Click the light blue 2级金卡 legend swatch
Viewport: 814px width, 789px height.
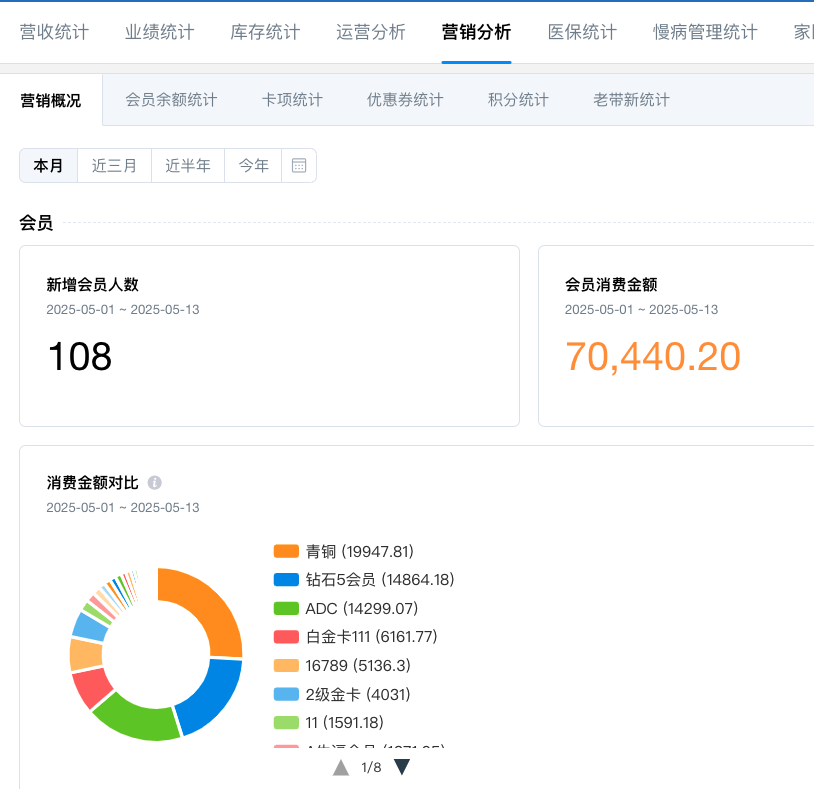(x=286, y=694)
